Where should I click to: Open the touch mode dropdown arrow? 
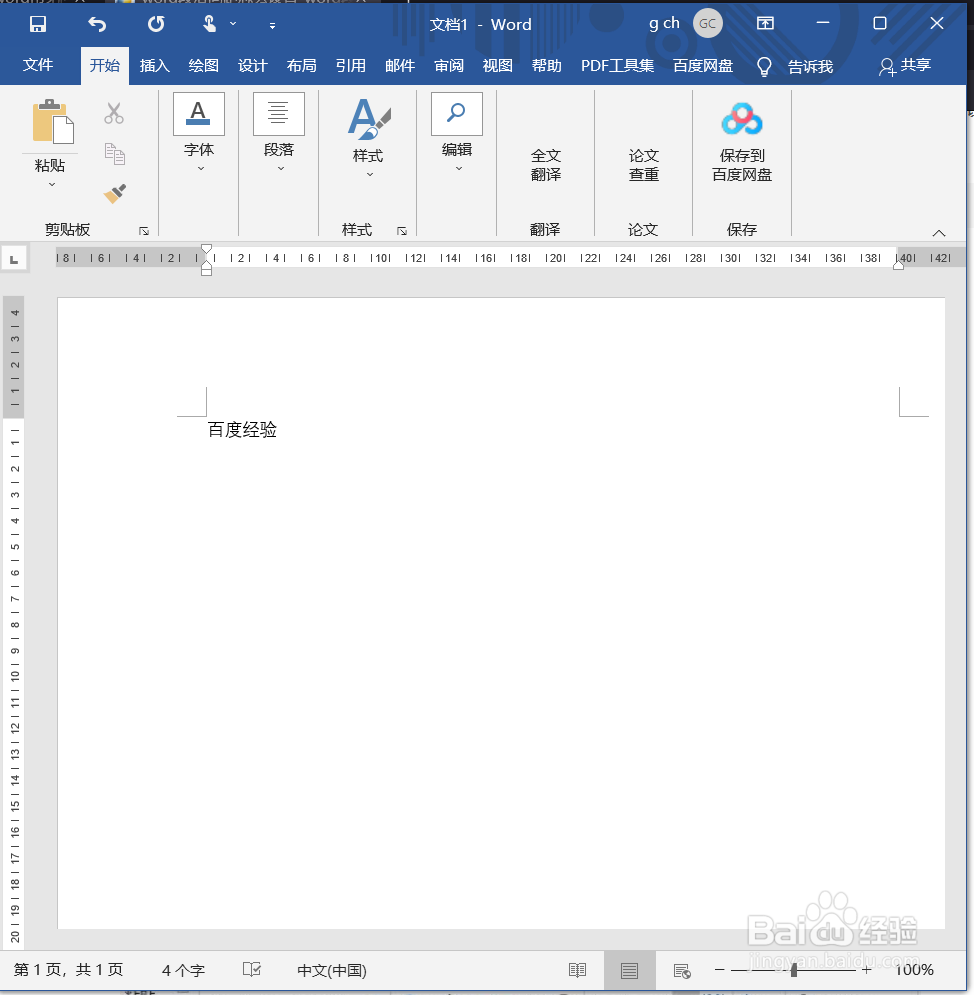233,24
